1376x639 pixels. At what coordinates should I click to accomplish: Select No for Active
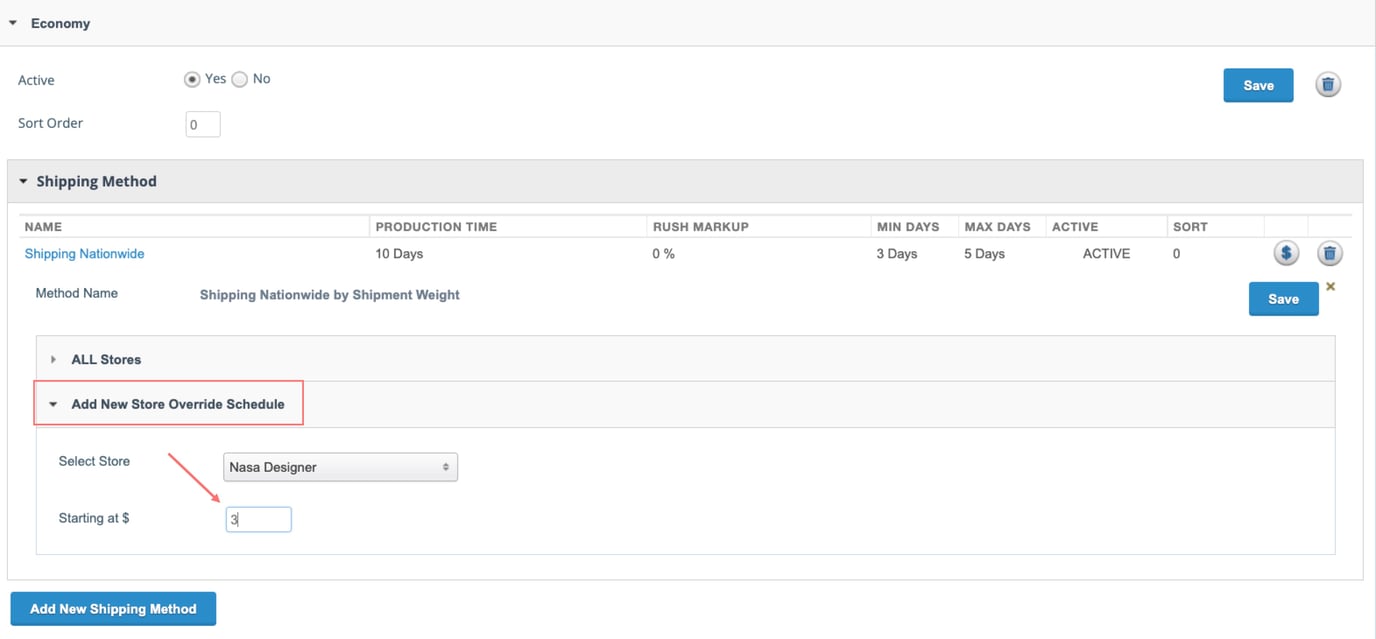(x=240, y=79)
